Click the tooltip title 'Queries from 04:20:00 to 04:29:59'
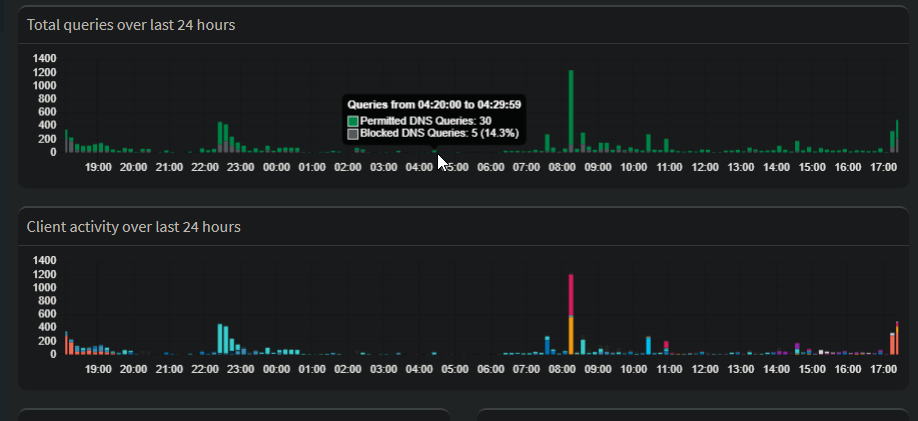Image resolution: width=918 pixels, height=421 pixels. tap(433, 104)
